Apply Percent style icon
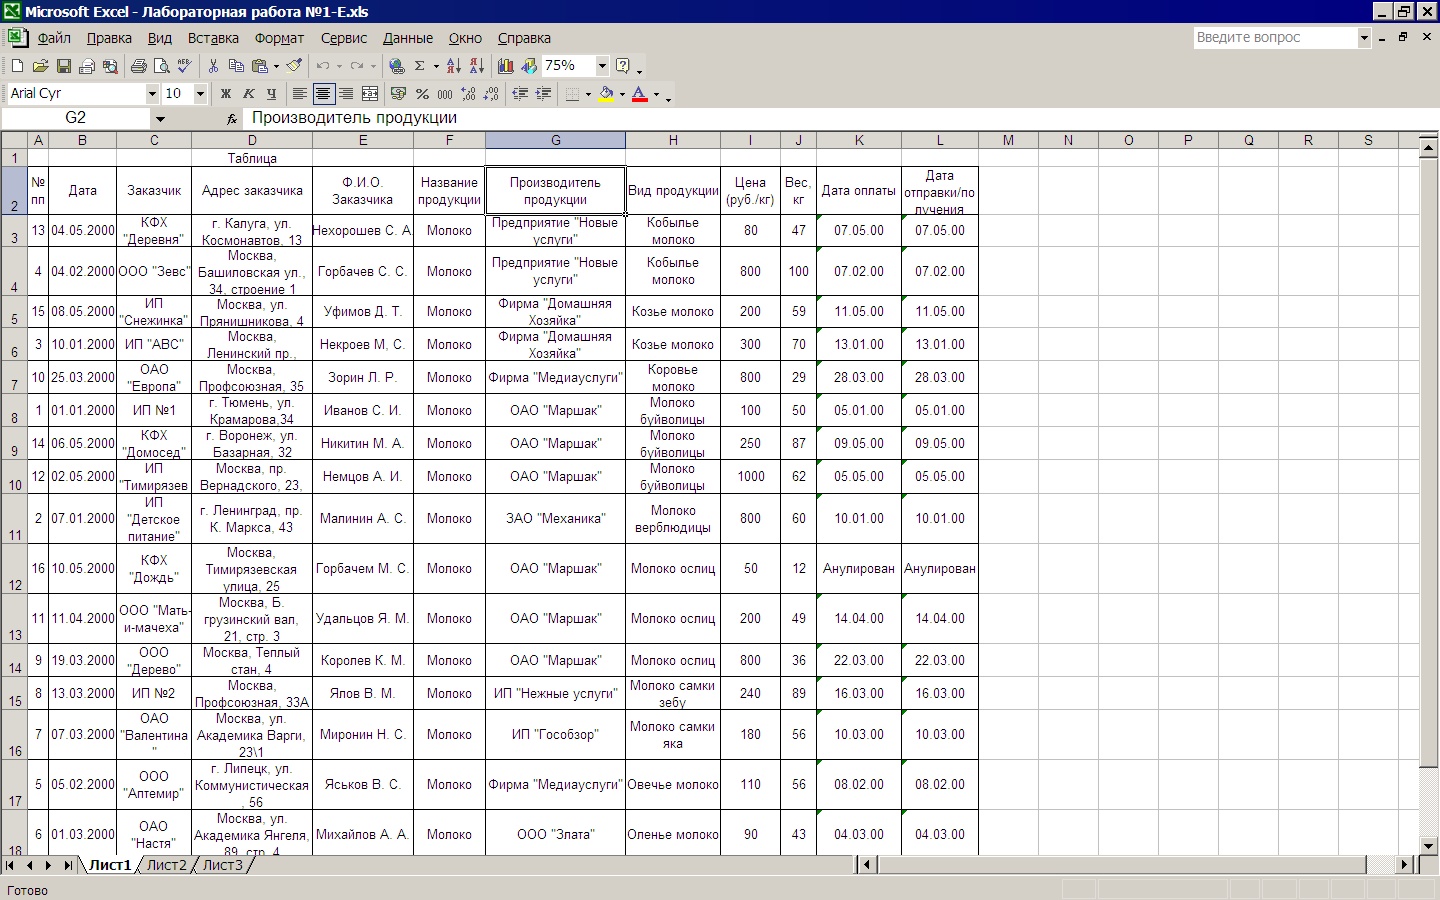The width and height of the screenshot is (1440, 900). tap(422, 93)
